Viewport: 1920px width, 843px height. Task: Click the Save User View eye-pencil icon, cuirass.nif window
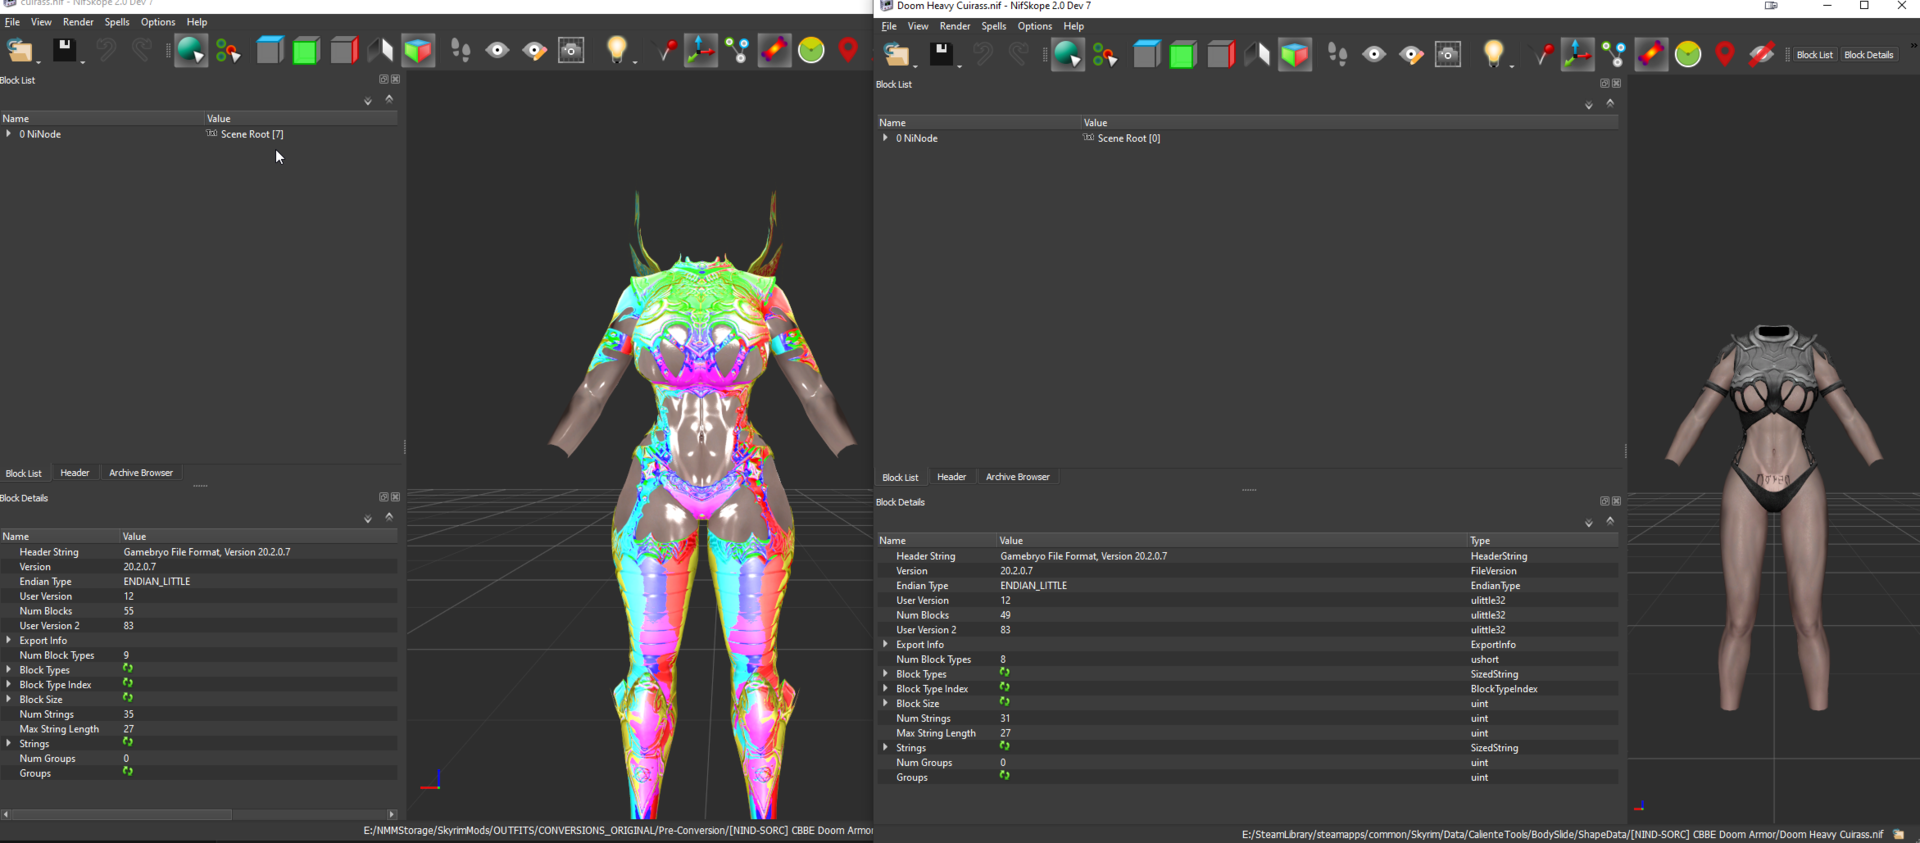point(534,50)
